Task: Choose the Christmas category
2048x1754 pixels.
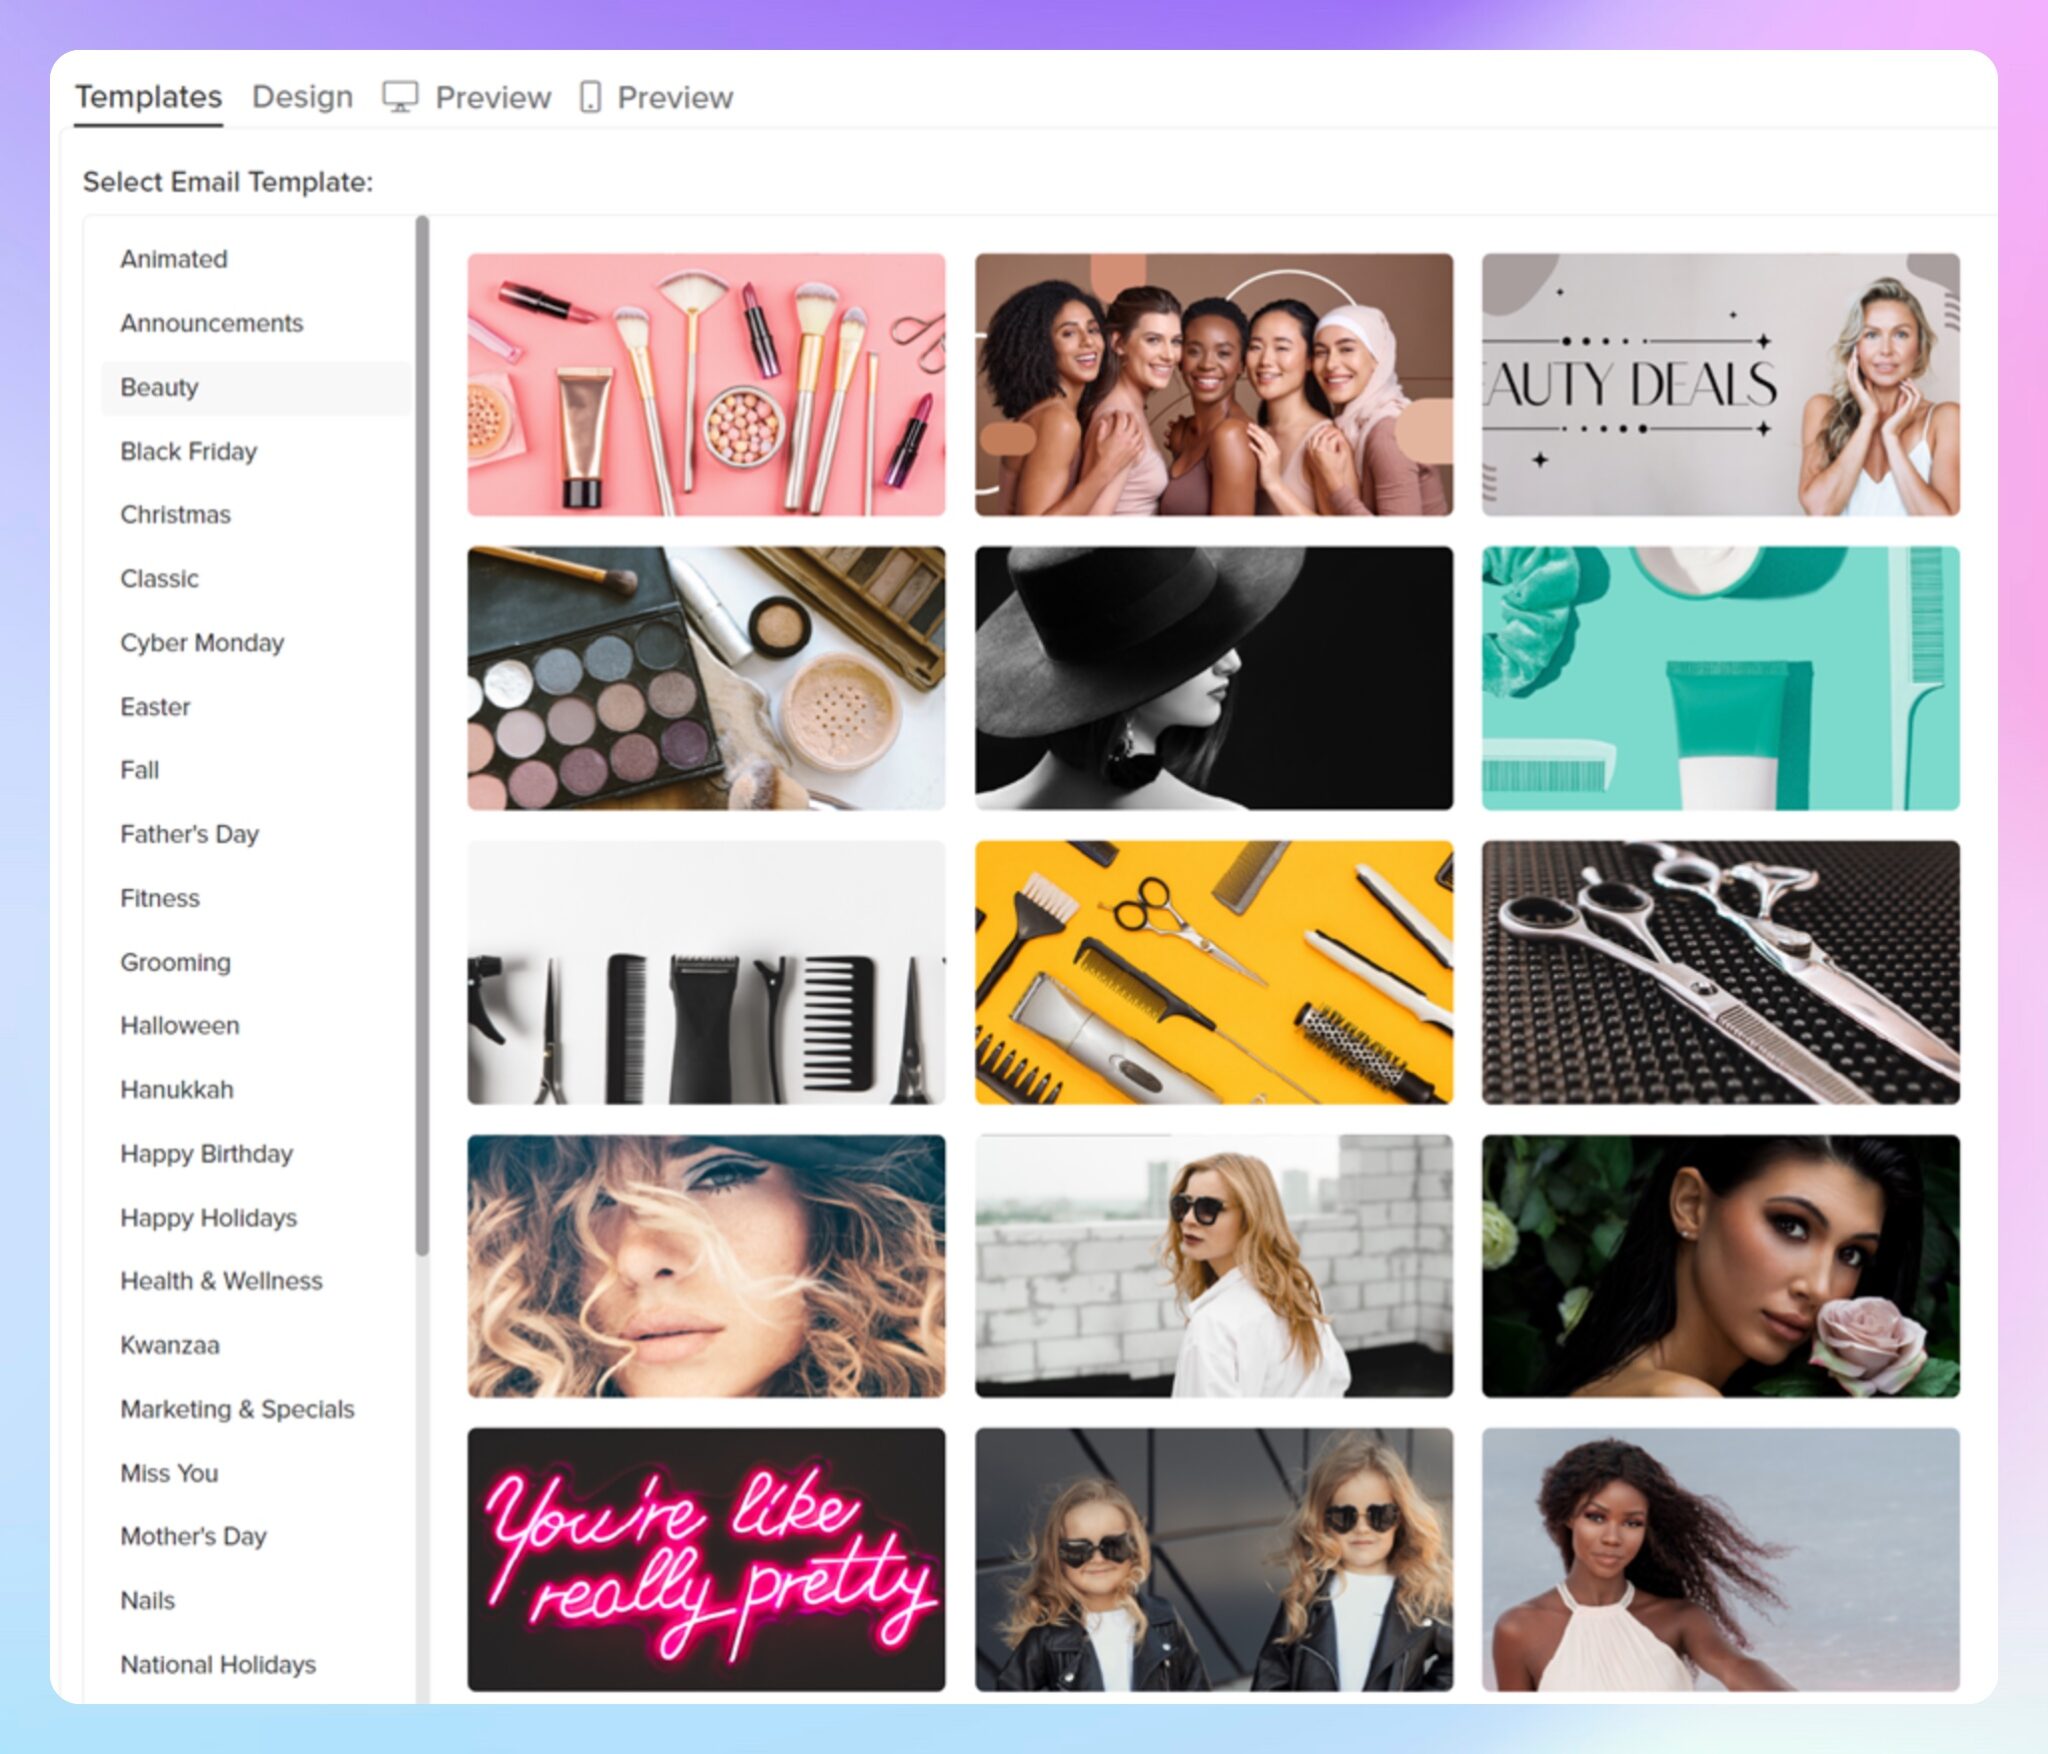Action: click(175, 514)
